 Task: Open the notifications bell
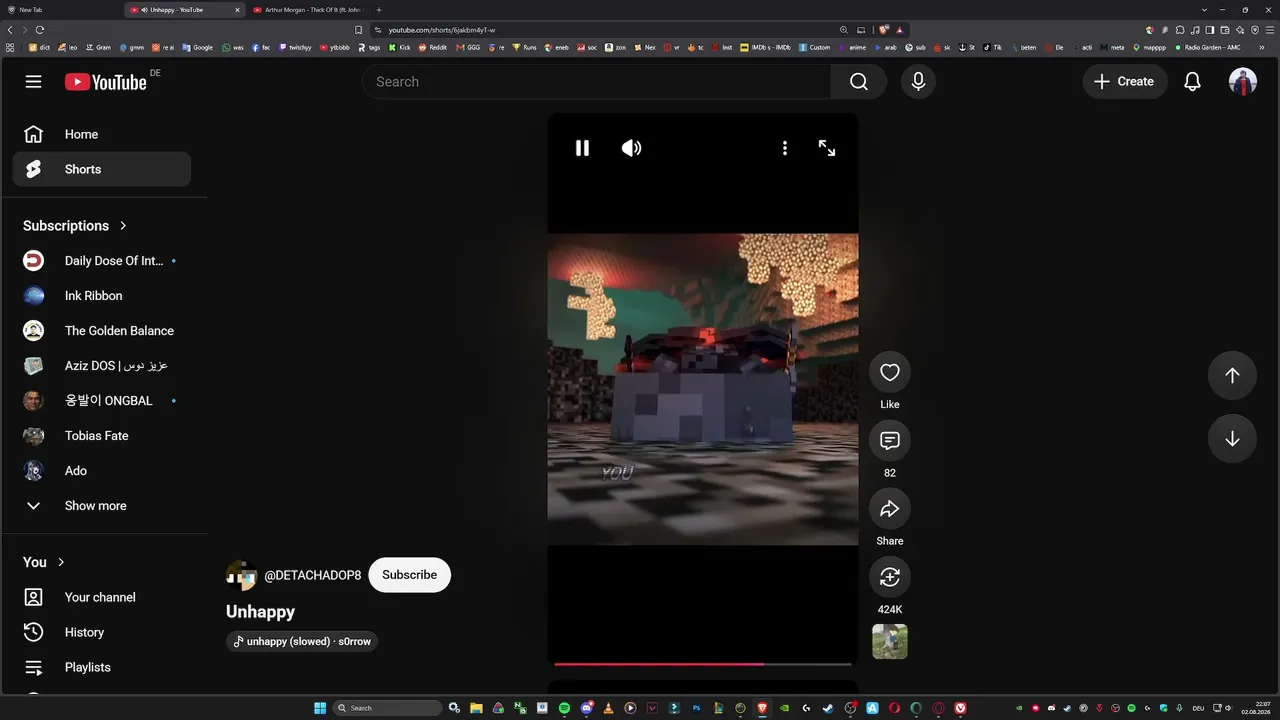[x=1192, y=82]
